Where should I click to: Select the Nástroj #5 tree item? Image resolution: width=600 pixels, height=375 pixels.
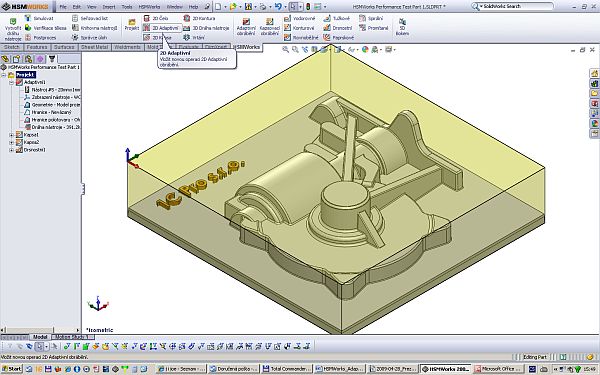(52, 90)
